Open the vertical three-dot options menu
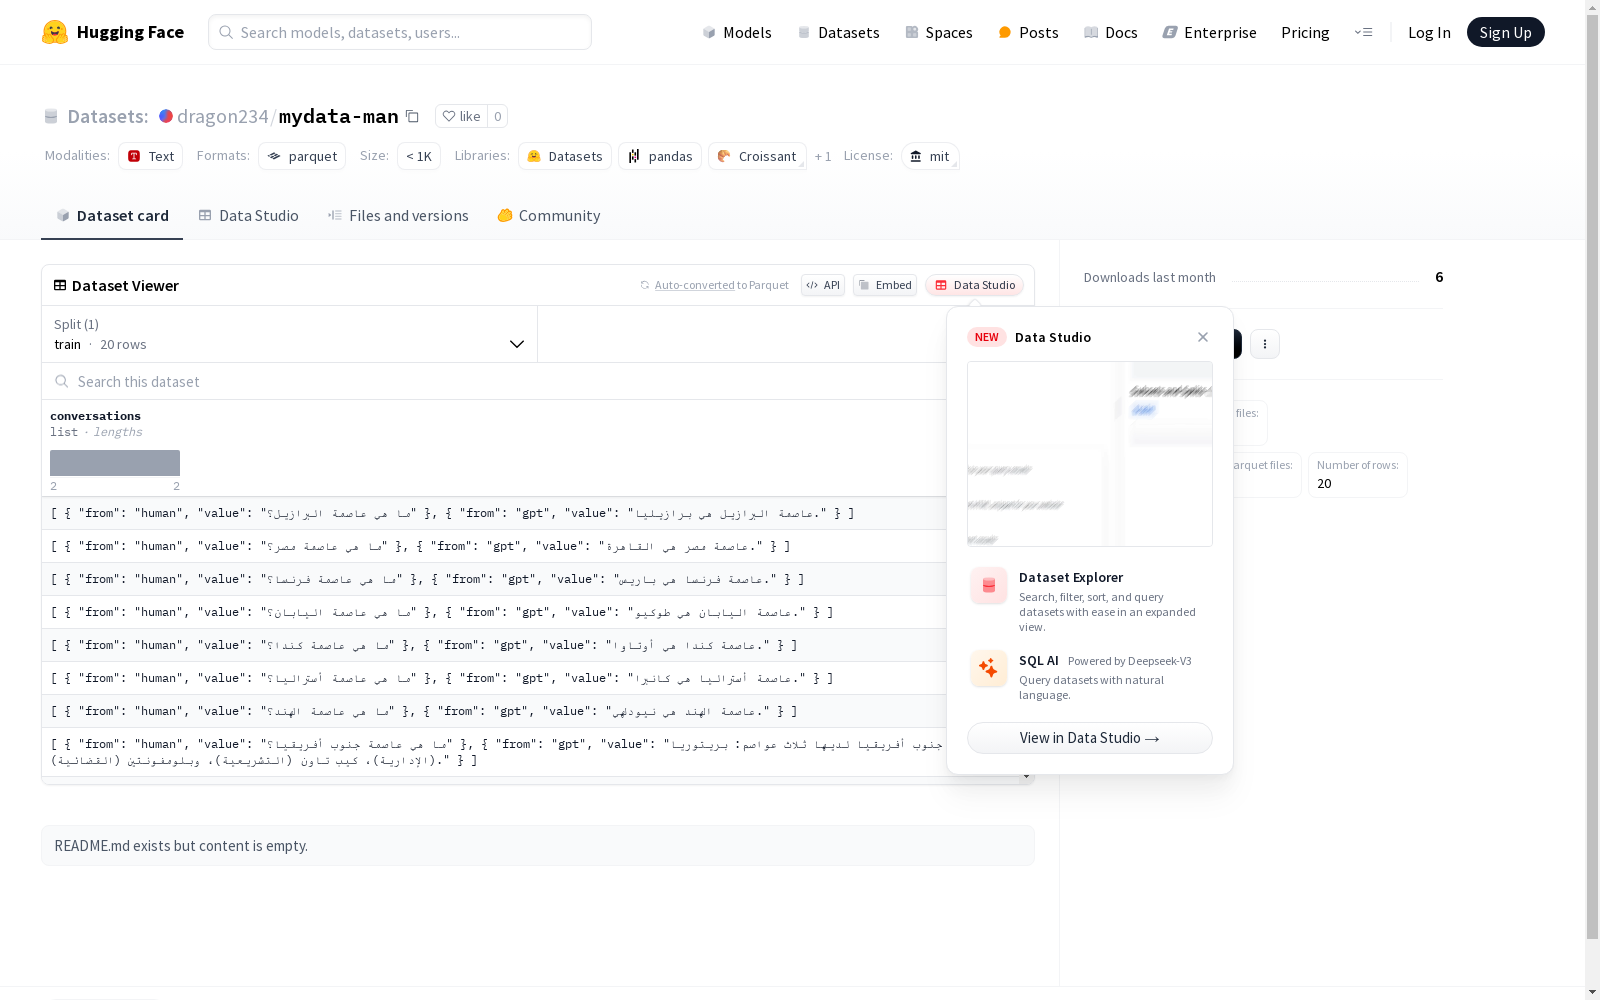The width and height of the screenshot is (1600, 1000). pos(1265,344)
